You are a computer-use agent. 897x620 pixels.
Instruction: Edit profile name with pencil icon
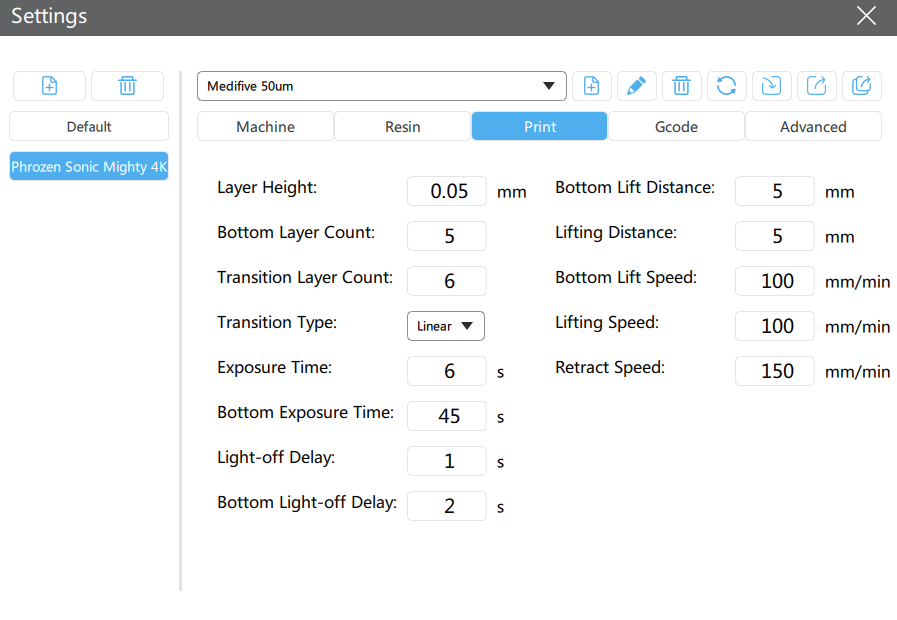point(636,86)
